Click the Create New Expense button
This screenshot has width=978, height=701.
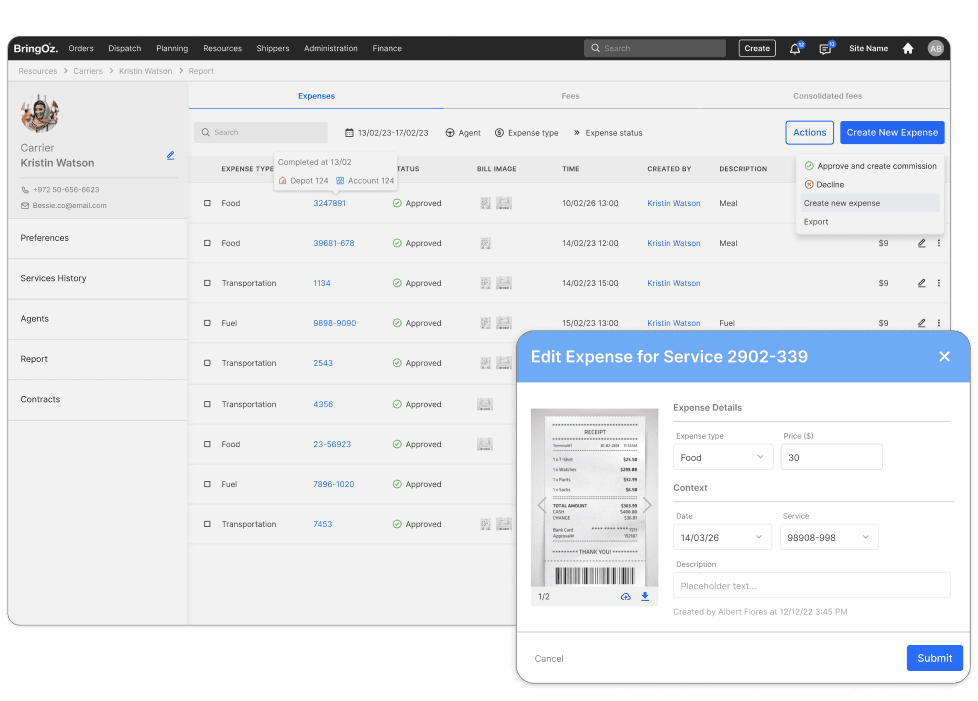point(892,132)
